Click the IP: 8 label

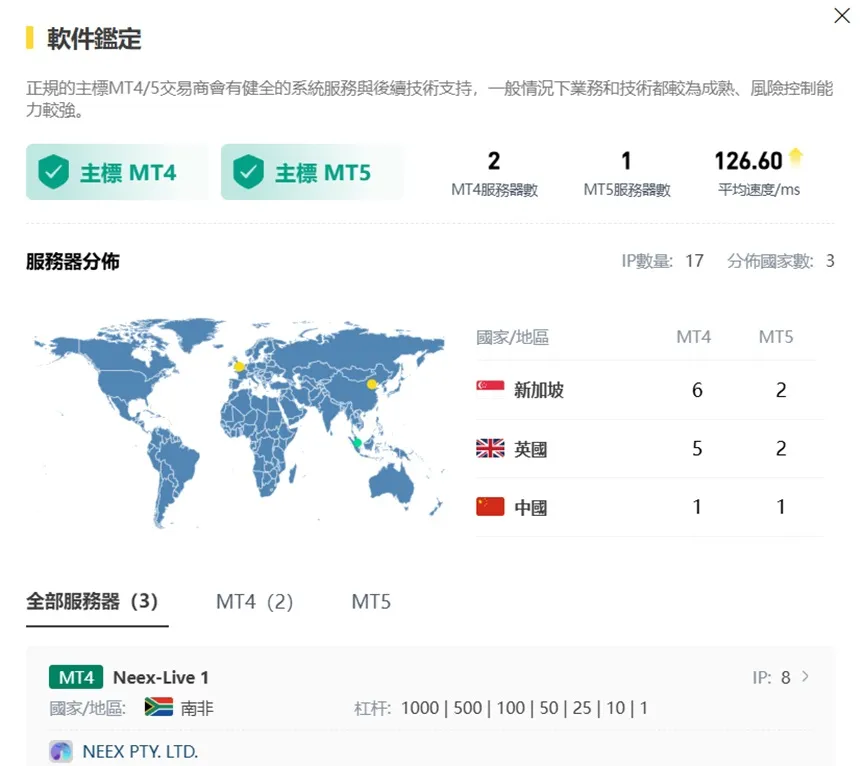tap(772, 677)
